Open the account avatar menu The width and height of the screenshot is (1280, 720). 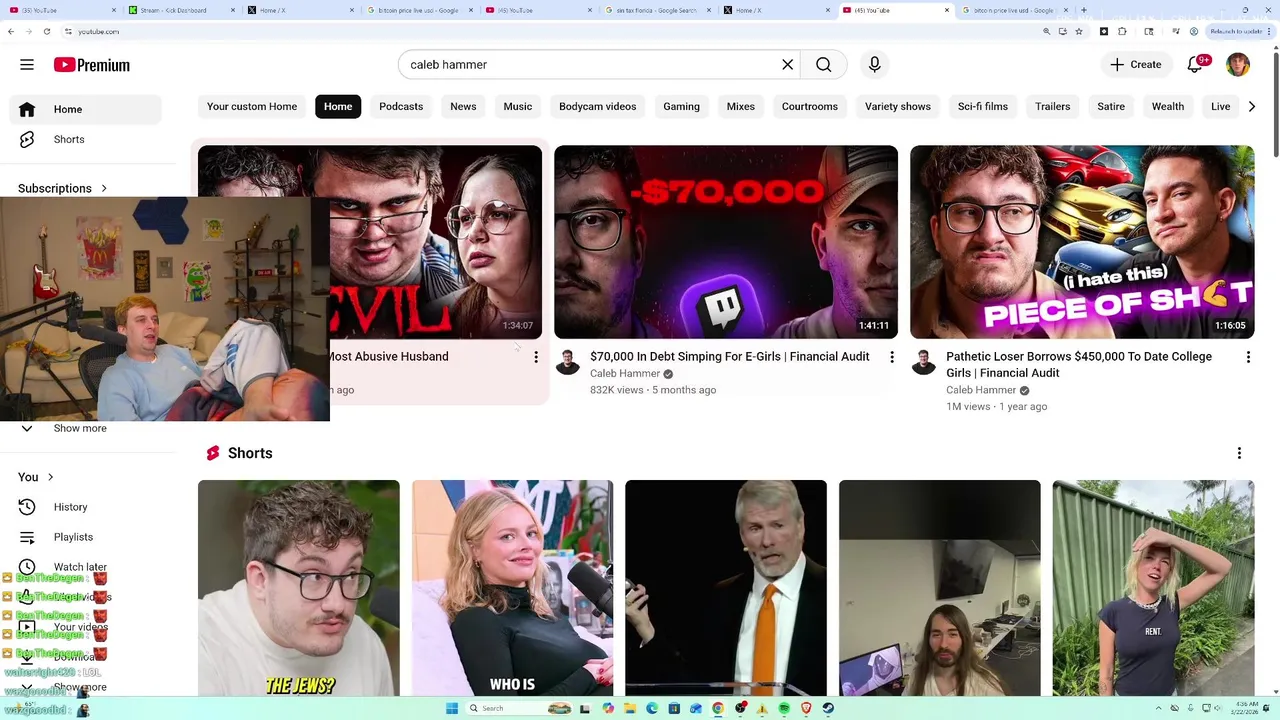[1238, 65]
